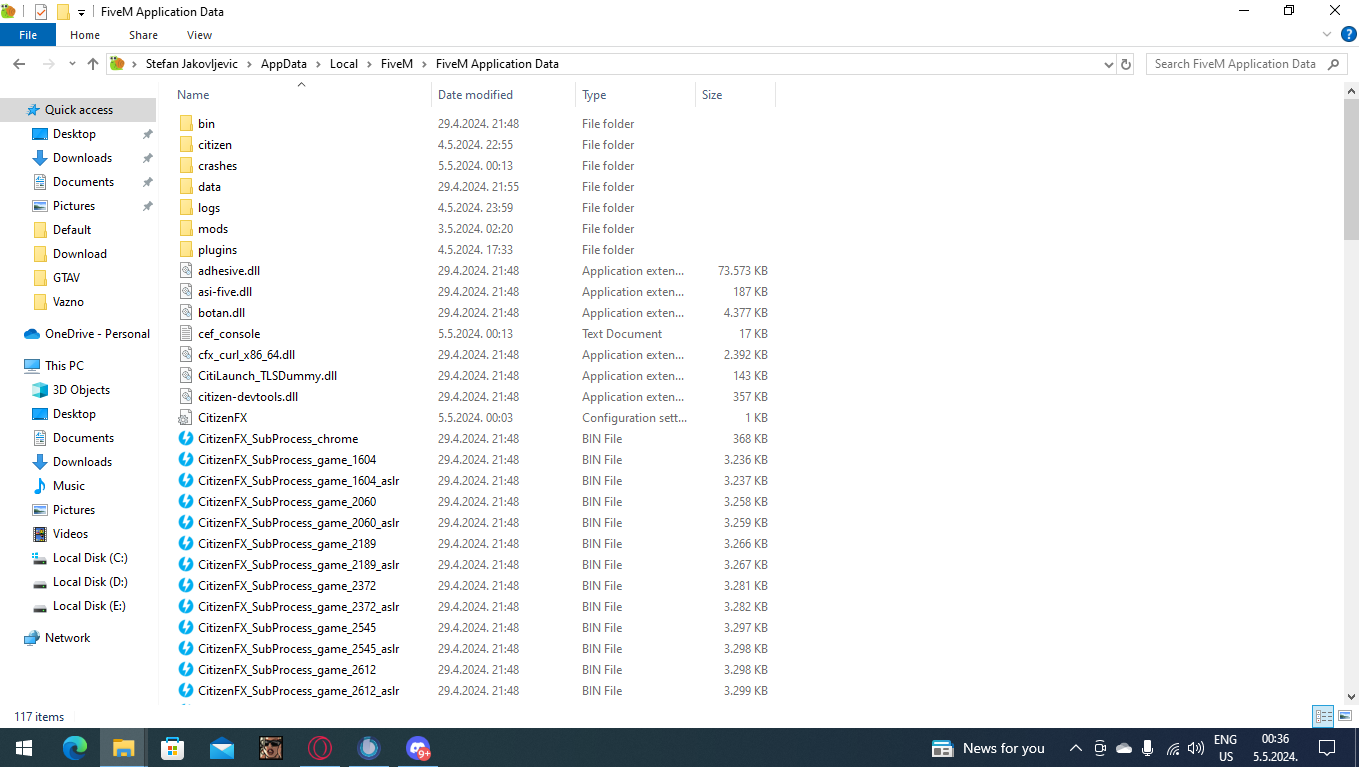Open the notification center icon in the taskbar
This screenshot has height=767, width=1359.
coord(1327,748)
